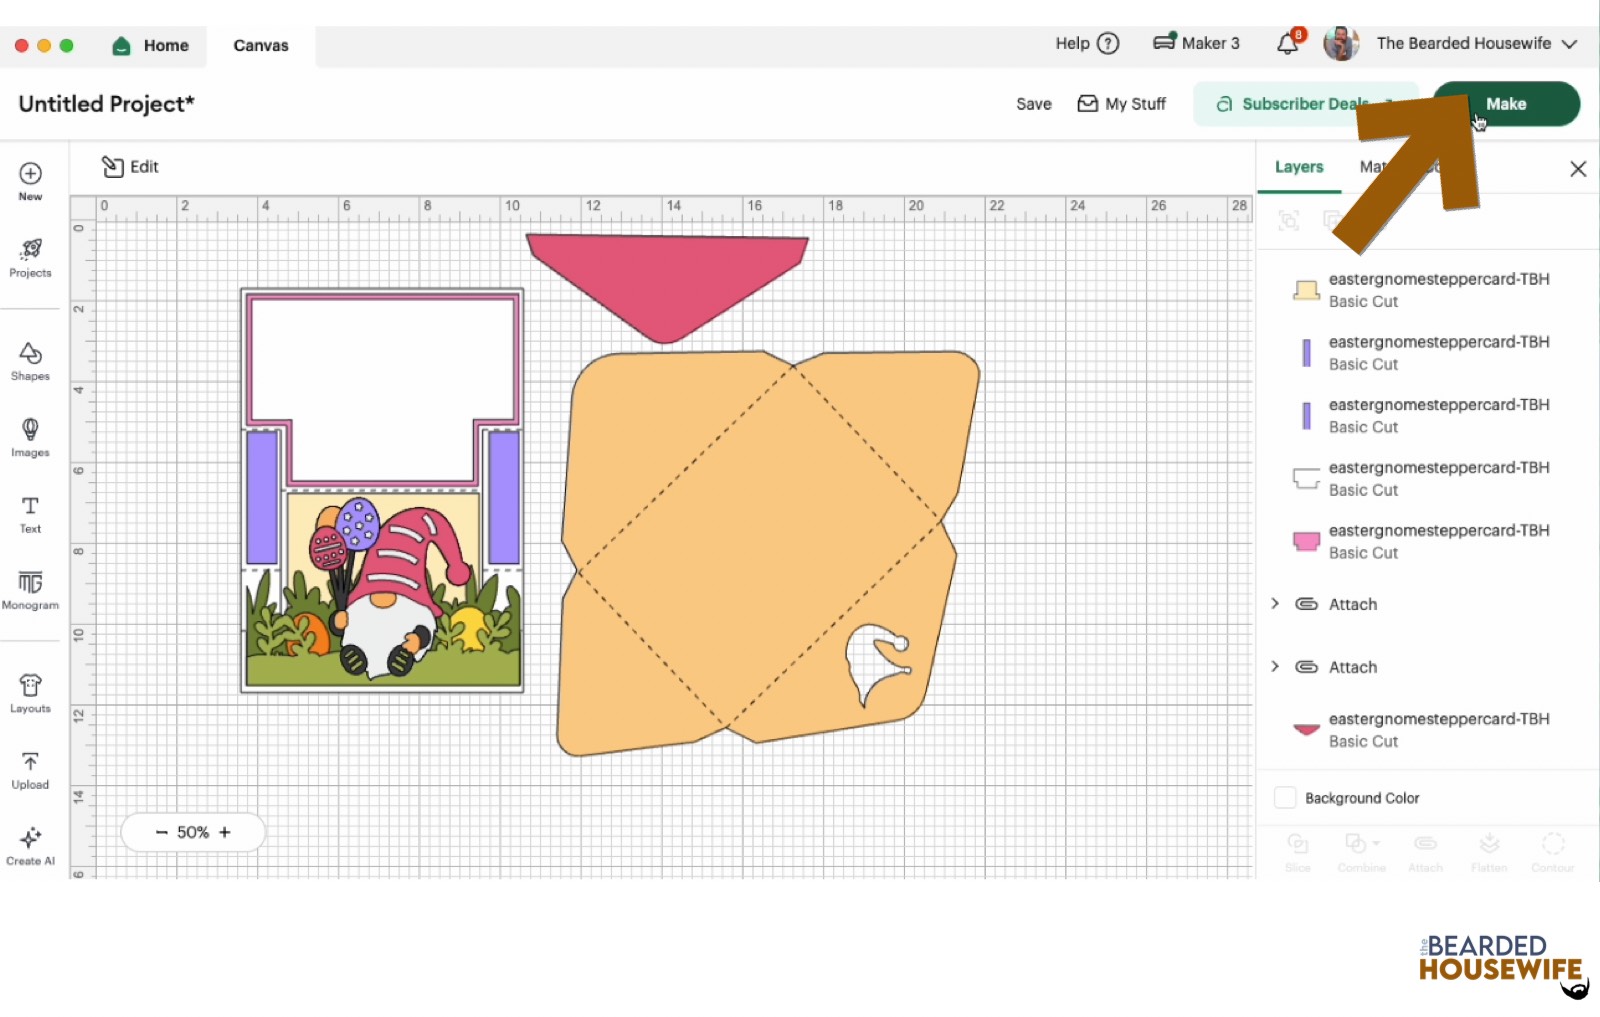Open the Images library
The height and width of the screenshot is (1017, 1600).
click(30, 438)
